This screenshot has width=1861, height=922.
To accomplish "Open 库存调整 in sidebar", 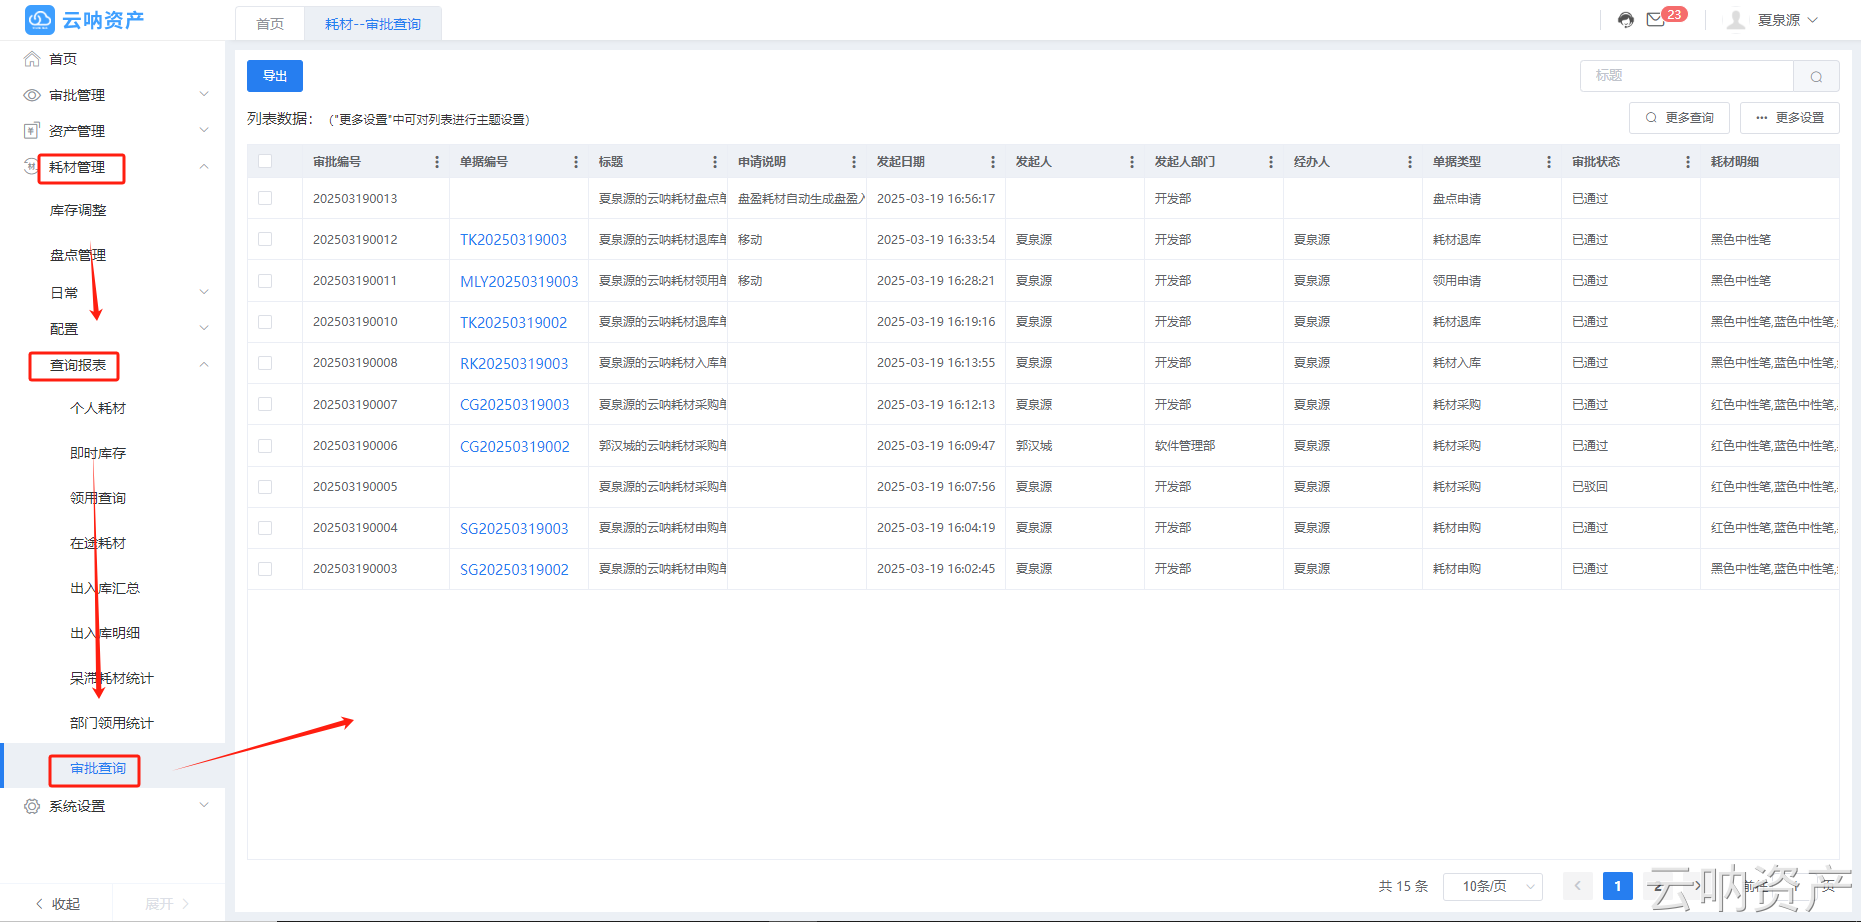I will [x=78, y=210].
